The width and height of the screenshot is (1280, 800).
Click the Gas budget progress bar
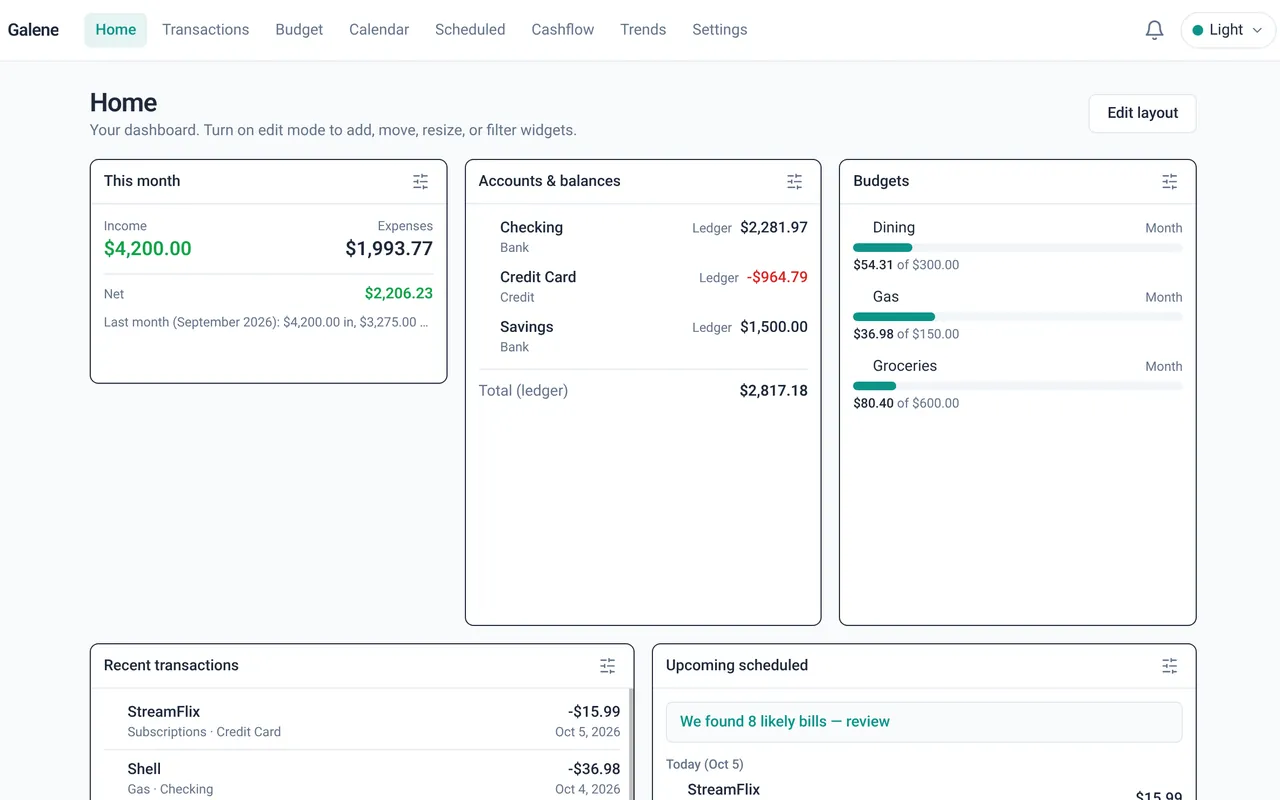1017,316
